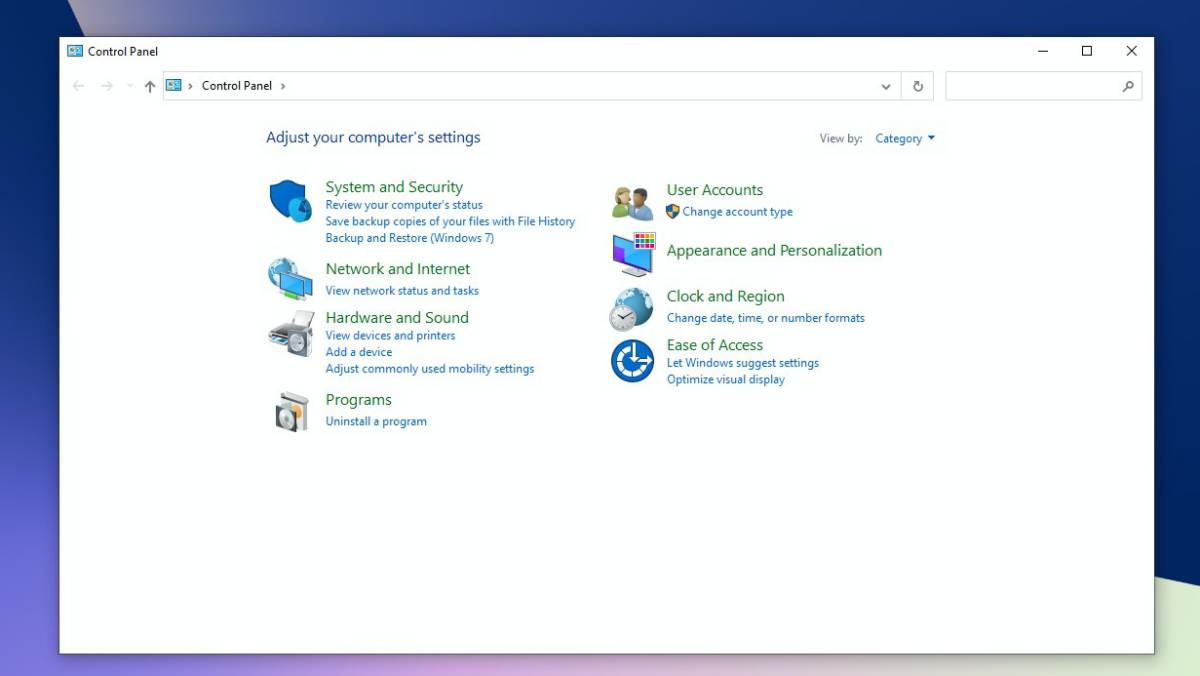Click the Add a device link
Screen dimensions: 1200x676
click(x=359, y=352)
